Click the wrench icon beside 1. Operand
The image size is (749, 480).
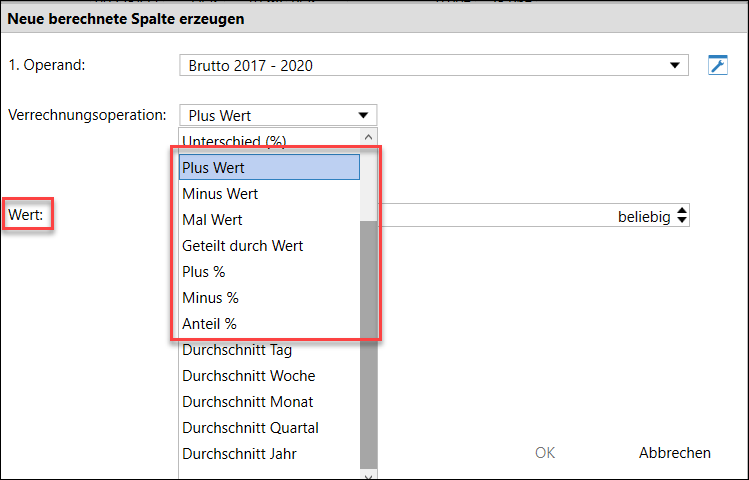point(717,65)
